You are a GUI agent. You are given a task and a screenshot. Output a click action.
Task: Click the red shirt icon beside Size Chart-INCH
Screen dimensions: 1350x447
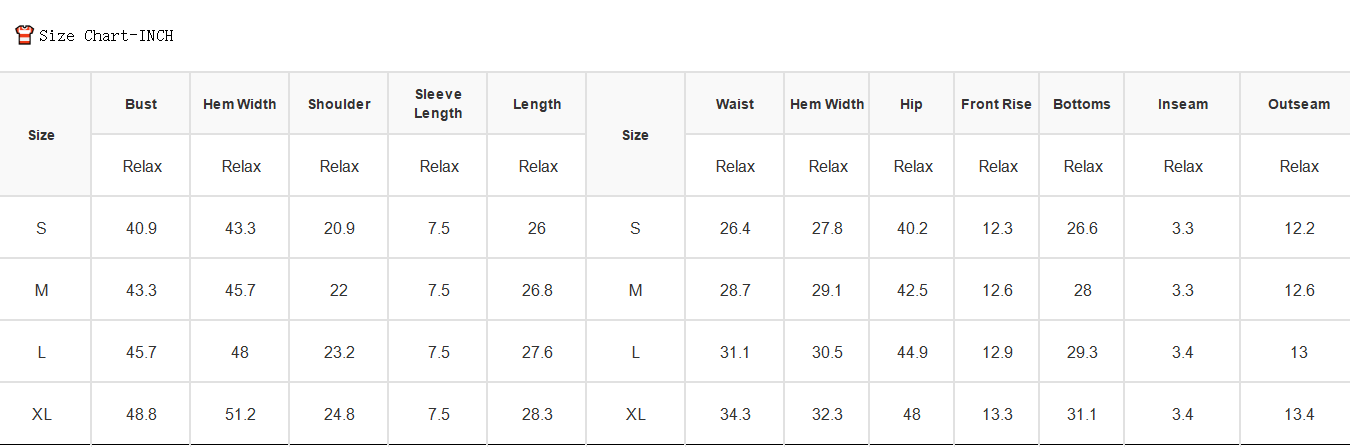pos(25,35)
